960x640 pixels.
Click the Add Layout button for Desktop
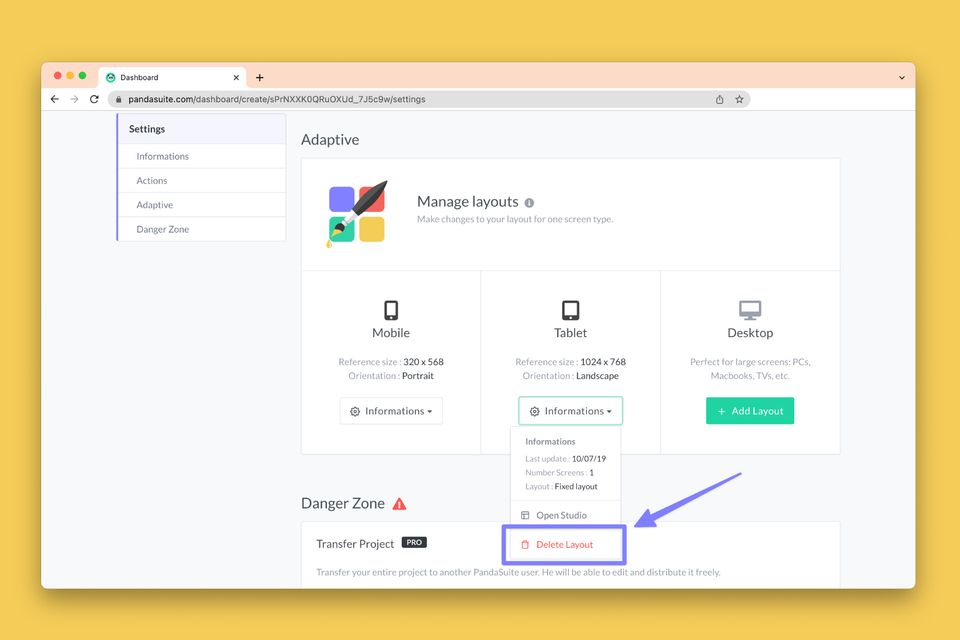tap(750, 410)
